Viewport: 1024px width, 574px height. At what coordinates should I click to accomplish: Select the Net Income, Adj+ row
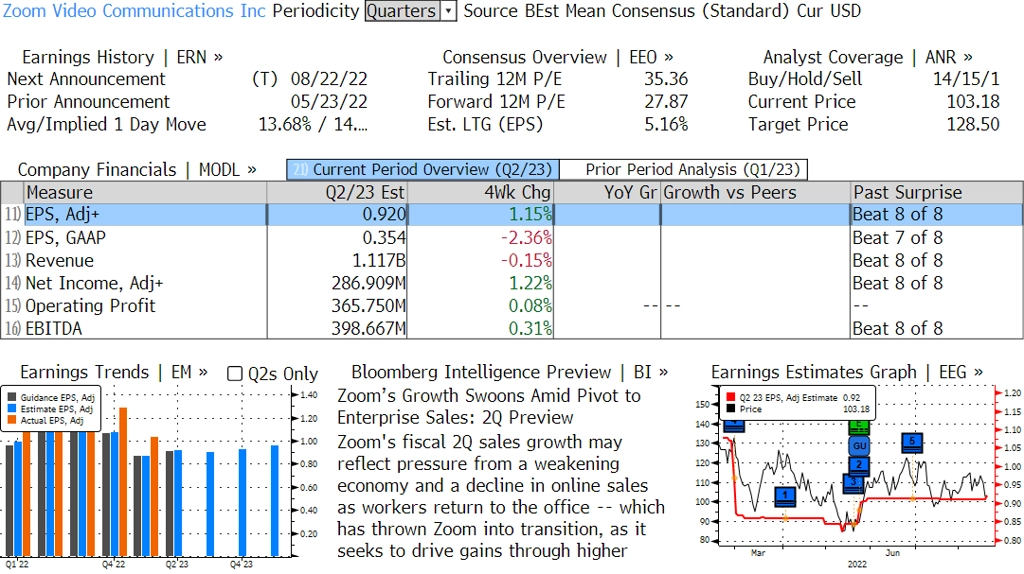click(x=512, y=283)
